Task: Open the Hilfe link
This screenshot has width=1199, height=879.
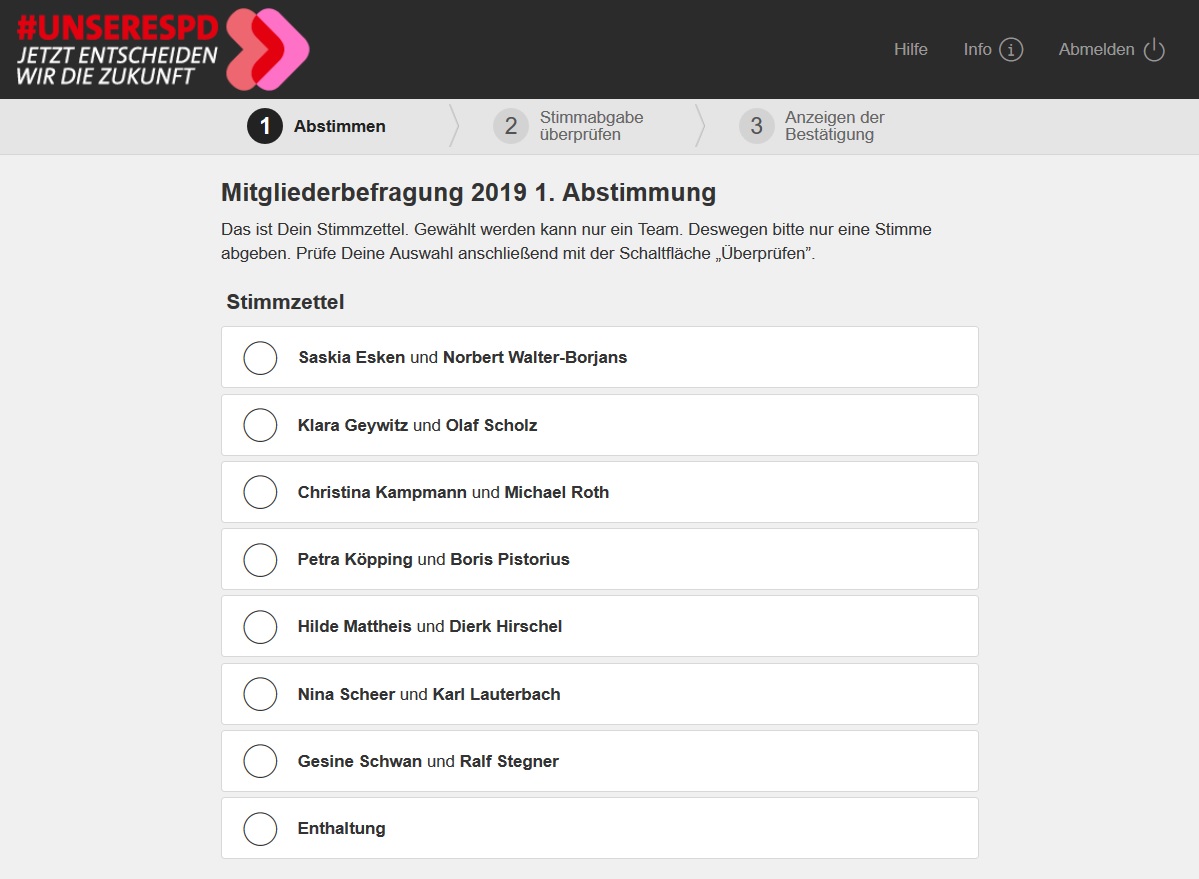Action: pos(911,50)
